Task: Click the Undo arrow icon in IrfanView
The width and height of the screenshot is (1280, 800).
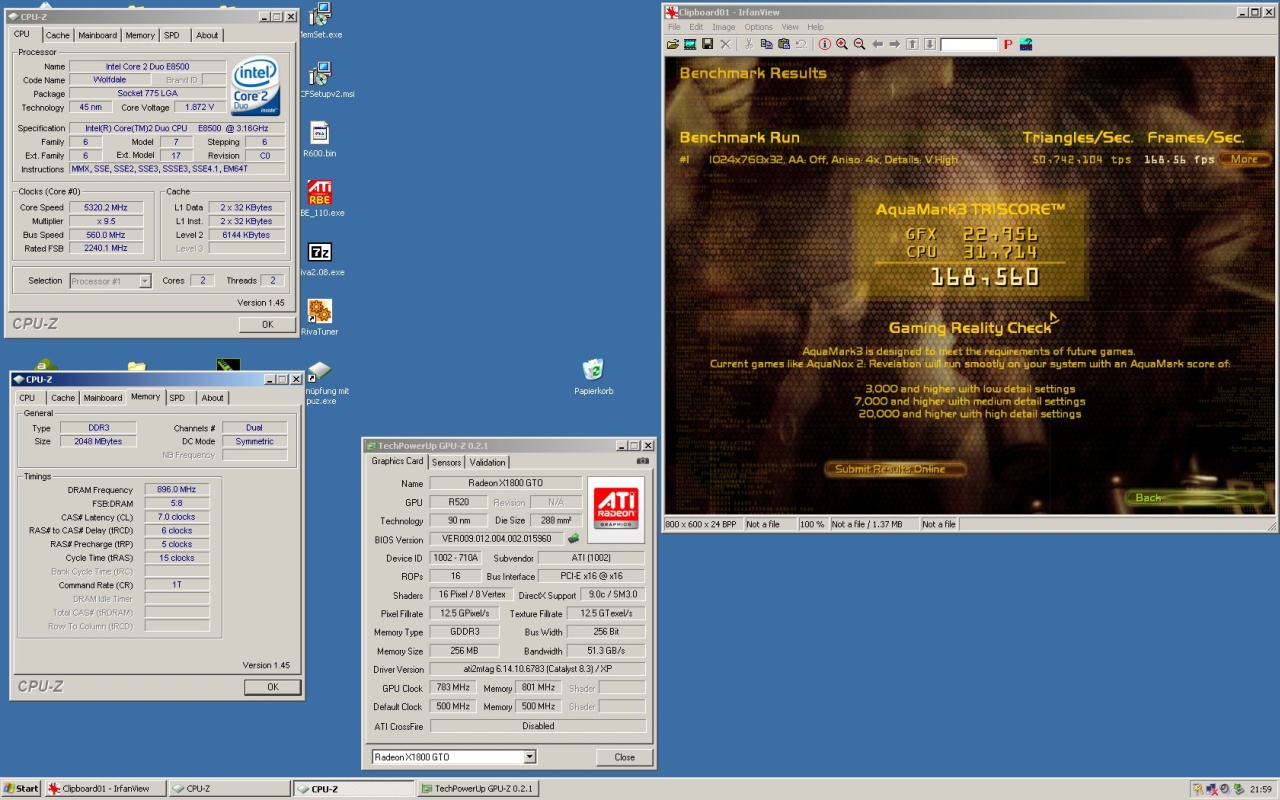Action: coord(801,44)
